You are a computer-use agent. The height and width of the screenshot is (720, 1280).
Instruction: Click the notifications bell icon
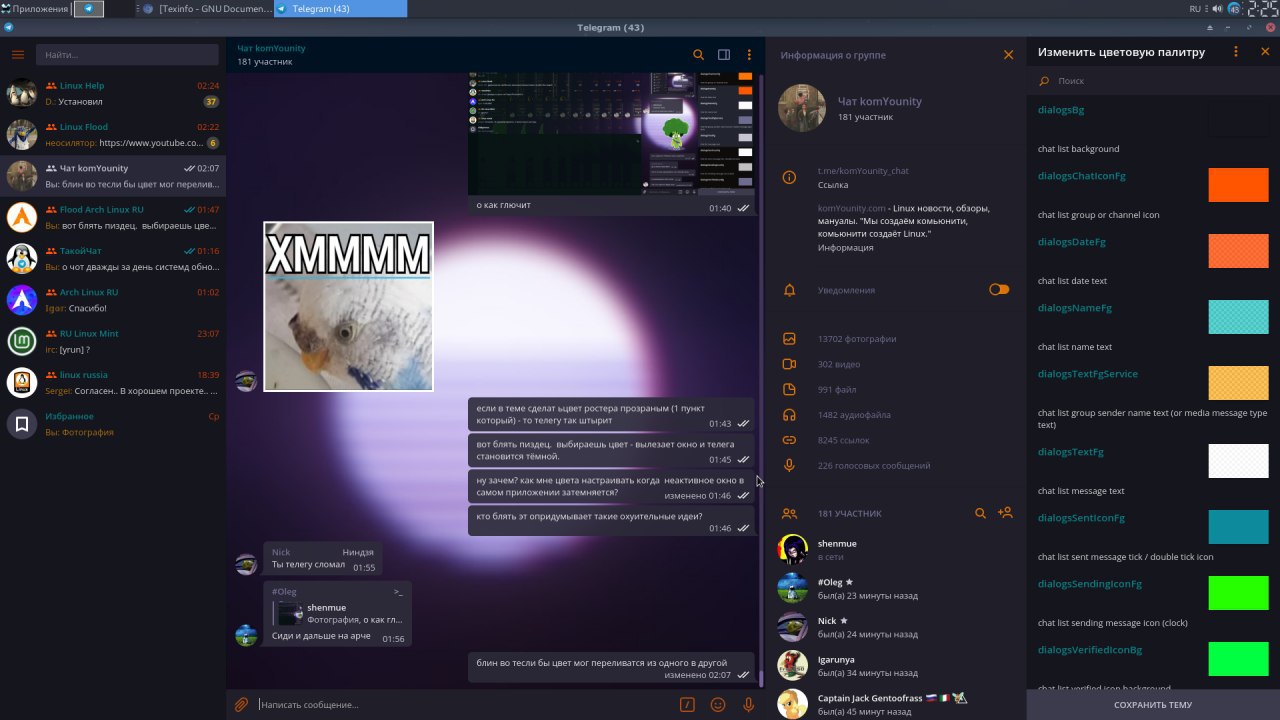789,290
